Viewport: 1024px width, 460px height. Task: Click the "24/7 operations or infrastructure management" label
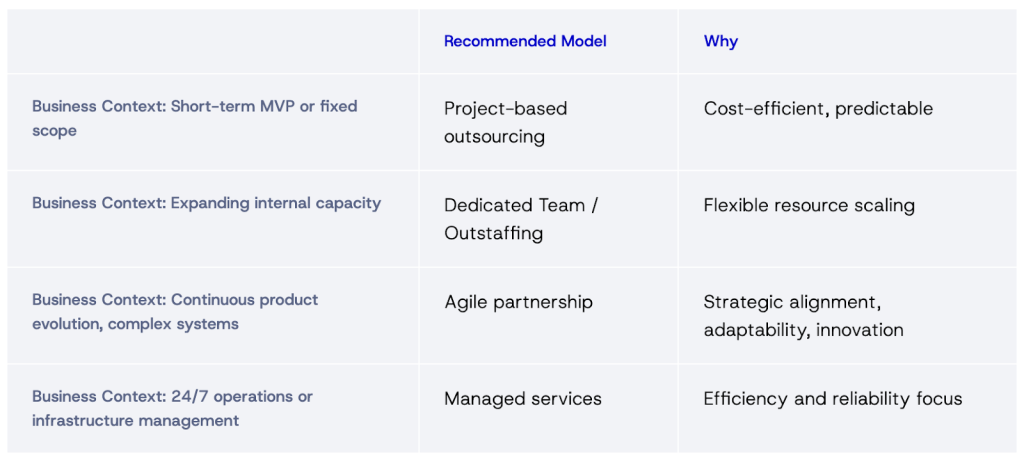click(172, 408)
